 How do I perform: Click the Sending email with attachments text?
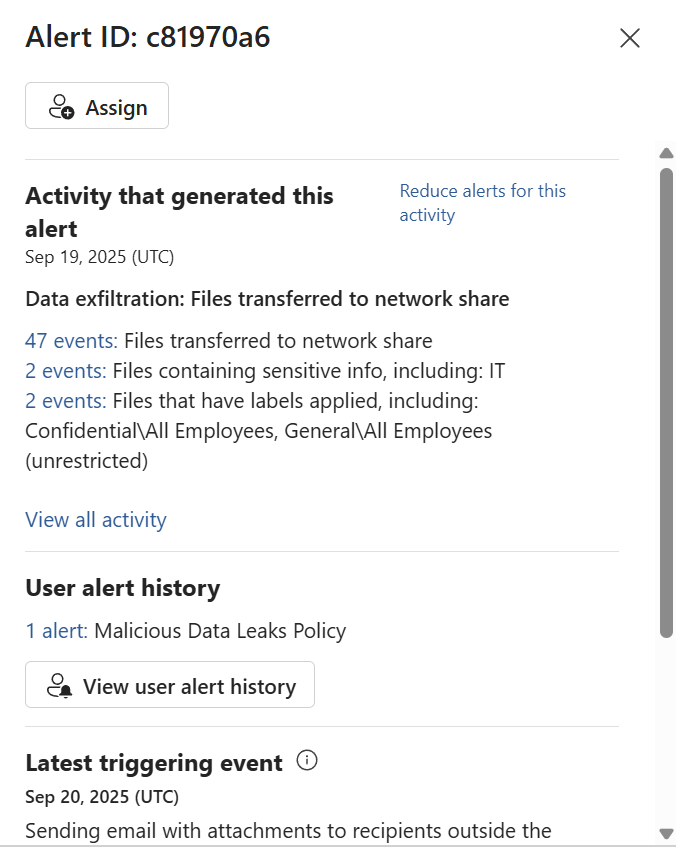[x=288, y=831]
